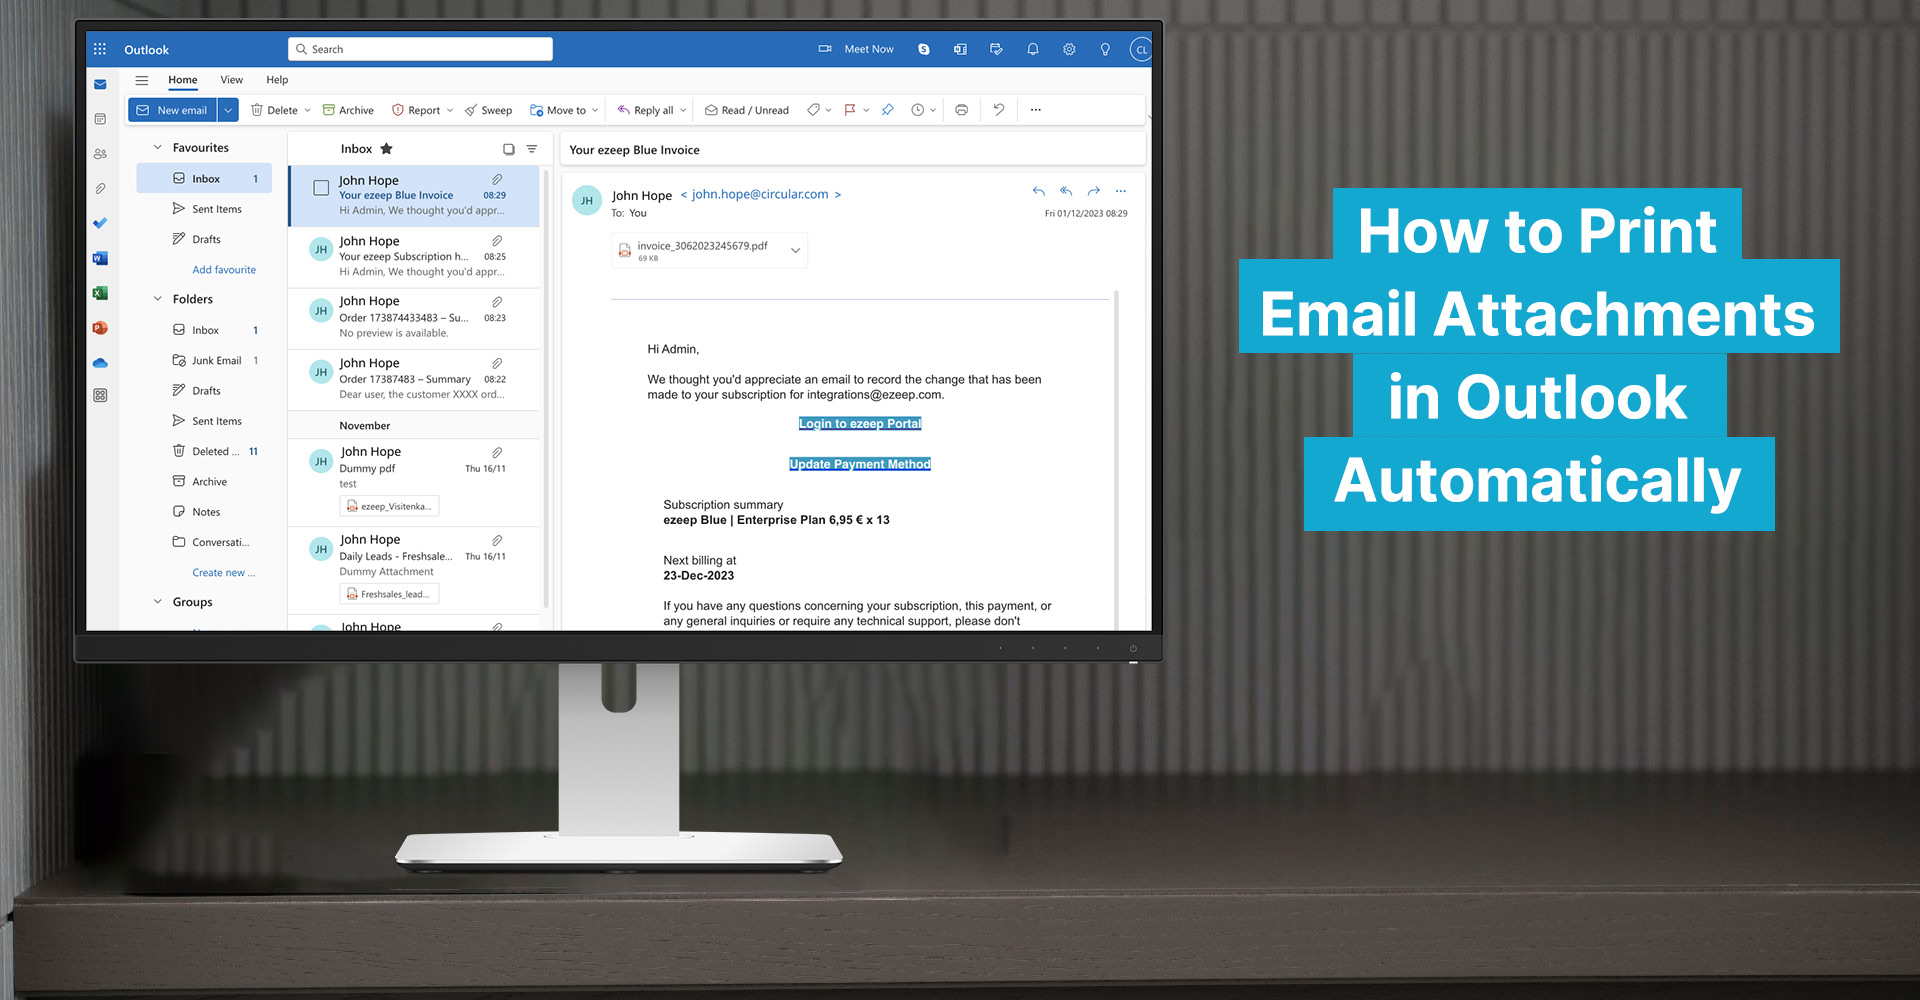The image size is (1920, 1000).
Task: Collapse the Folders section
Action: [x=157, y=299]
